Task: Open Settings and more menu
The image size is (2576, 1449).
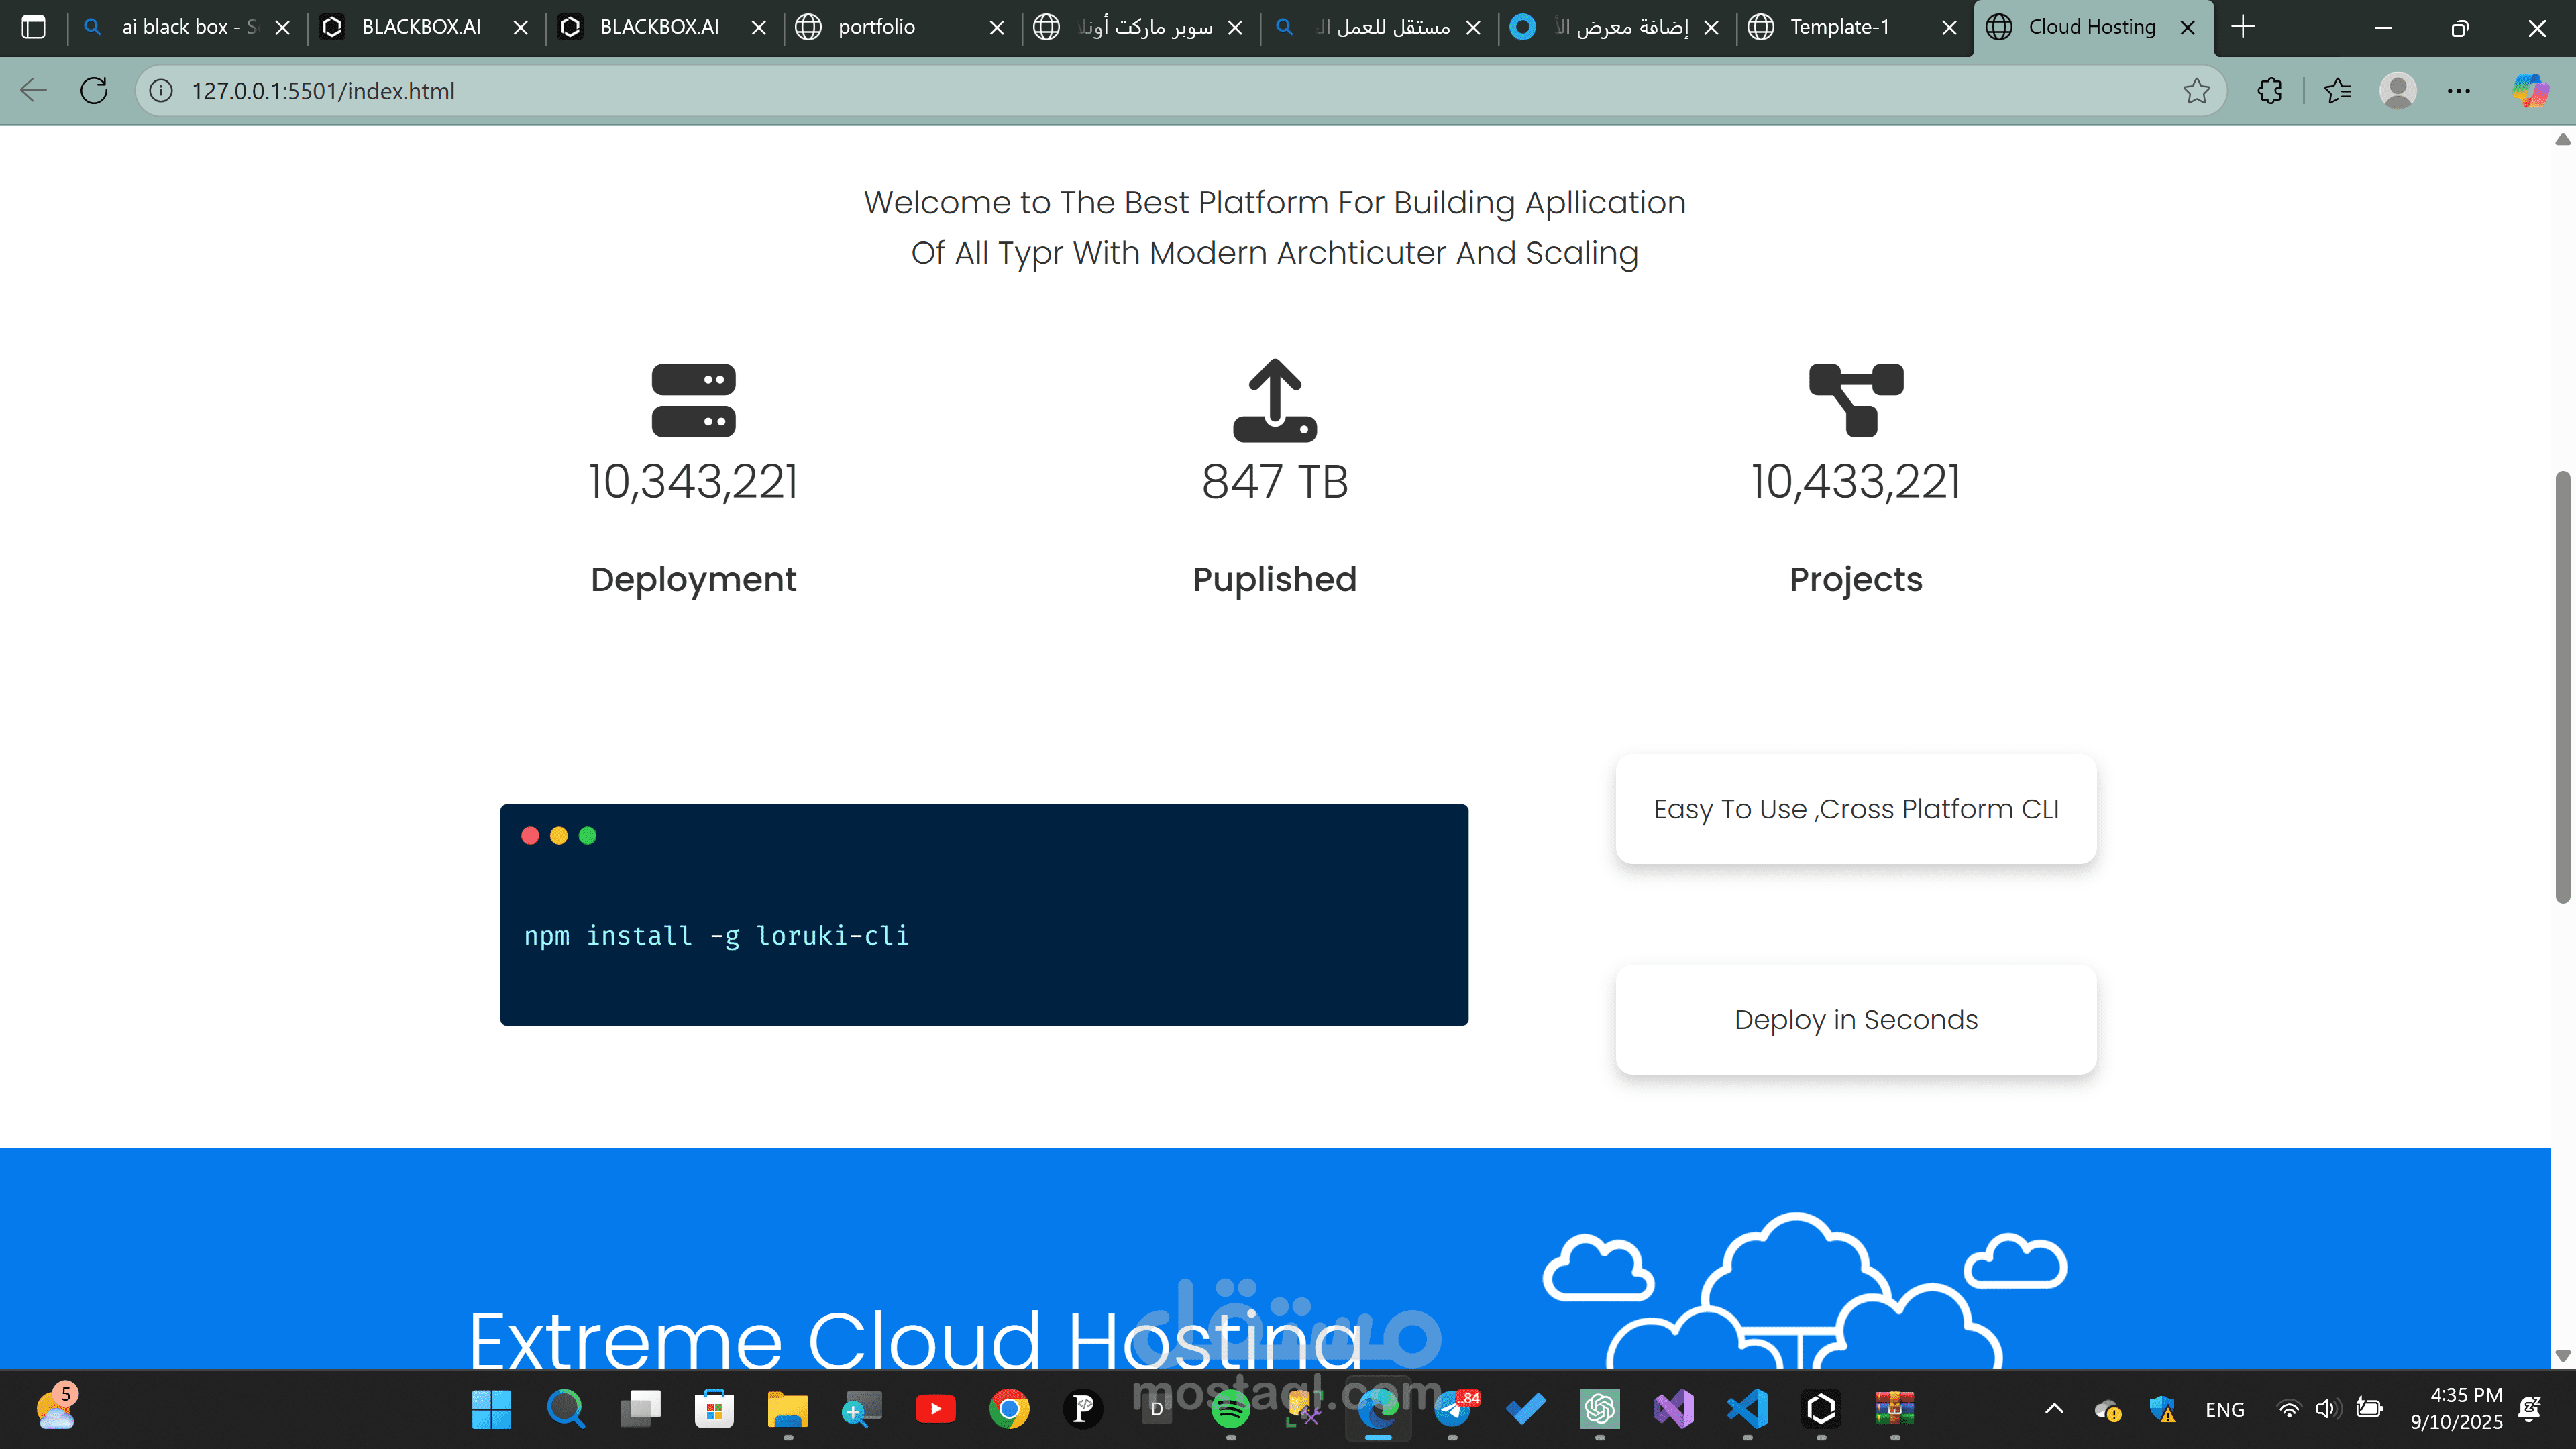Action: pos(2458,91)
